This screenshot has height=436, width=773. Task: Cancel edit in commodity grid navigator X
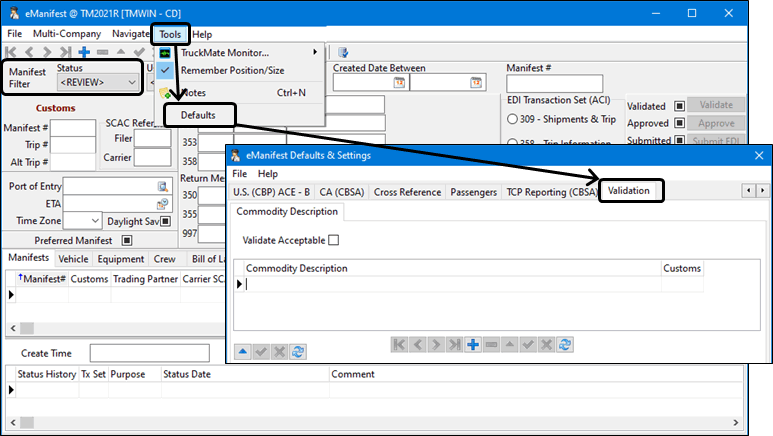click(546, 344)
